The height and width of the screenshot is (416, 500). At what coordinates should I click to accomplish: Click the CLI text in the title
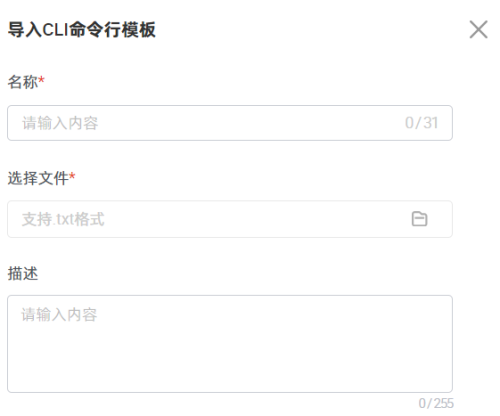click(56, 30)
